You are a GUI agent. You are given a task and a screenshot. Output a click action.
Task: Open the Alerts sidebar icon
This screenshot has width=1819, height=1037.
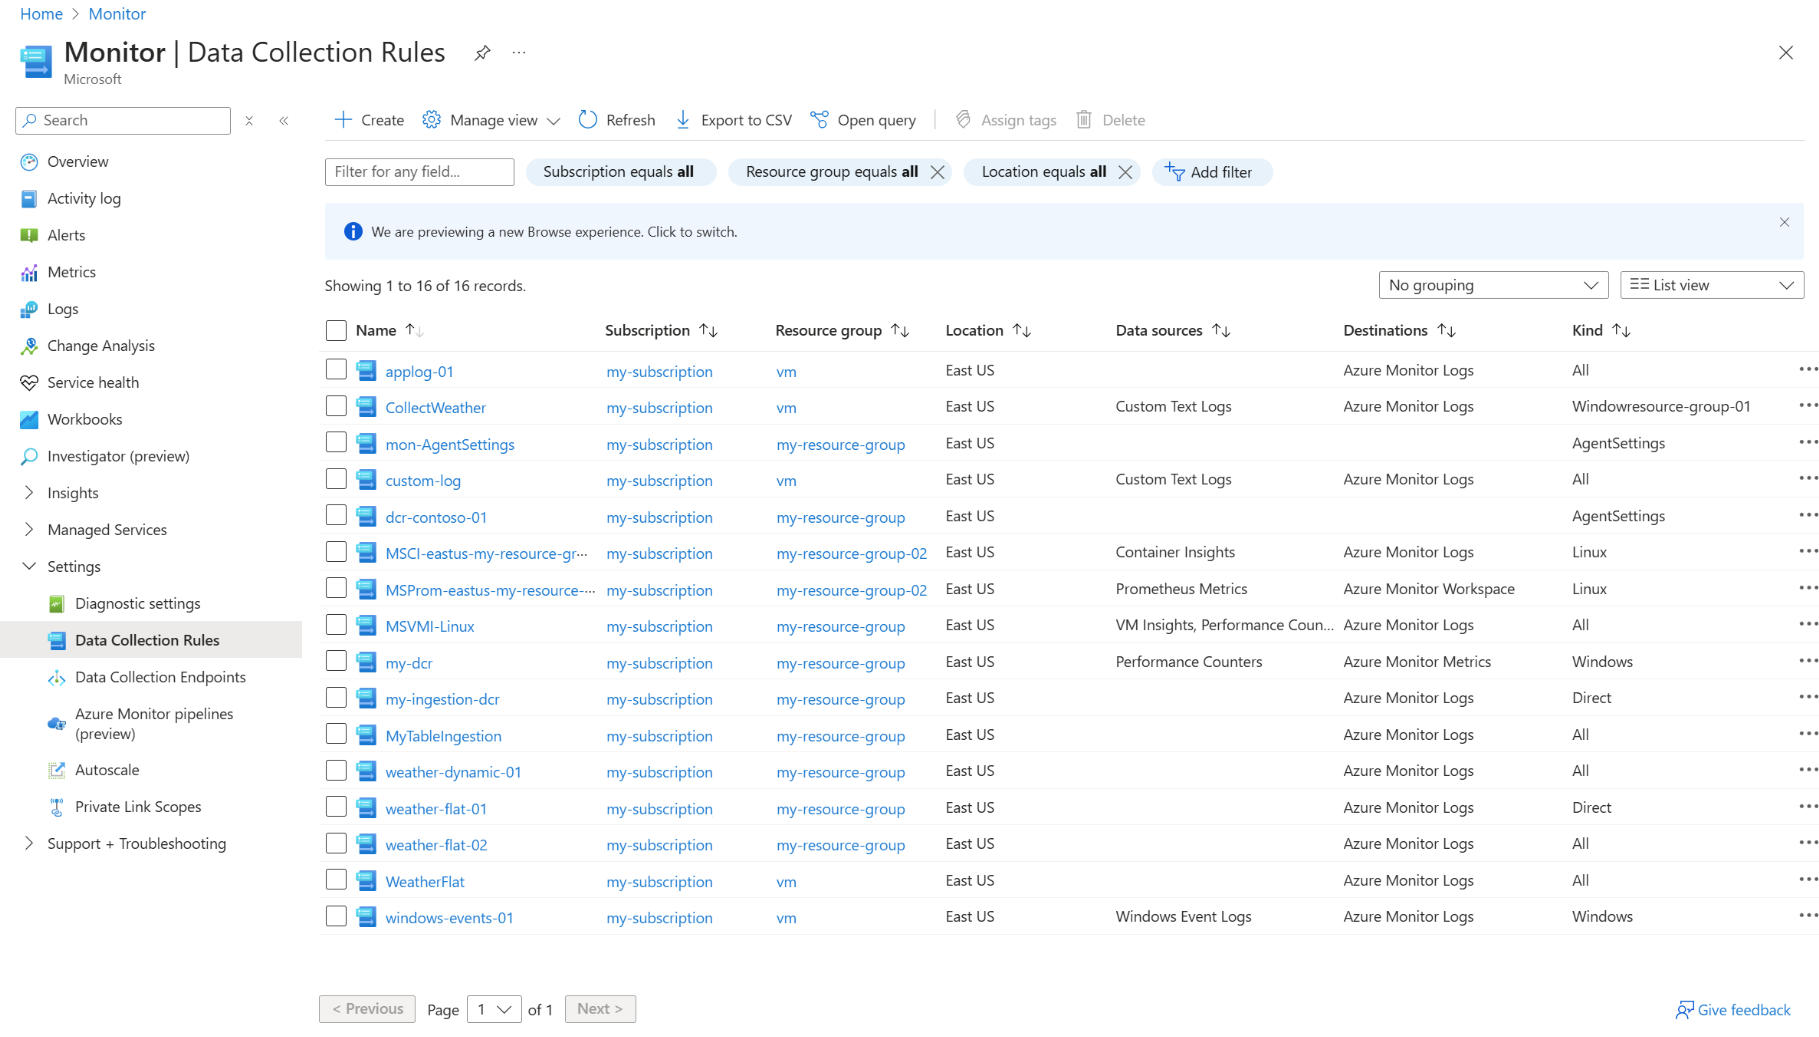[x=29, y=236]
